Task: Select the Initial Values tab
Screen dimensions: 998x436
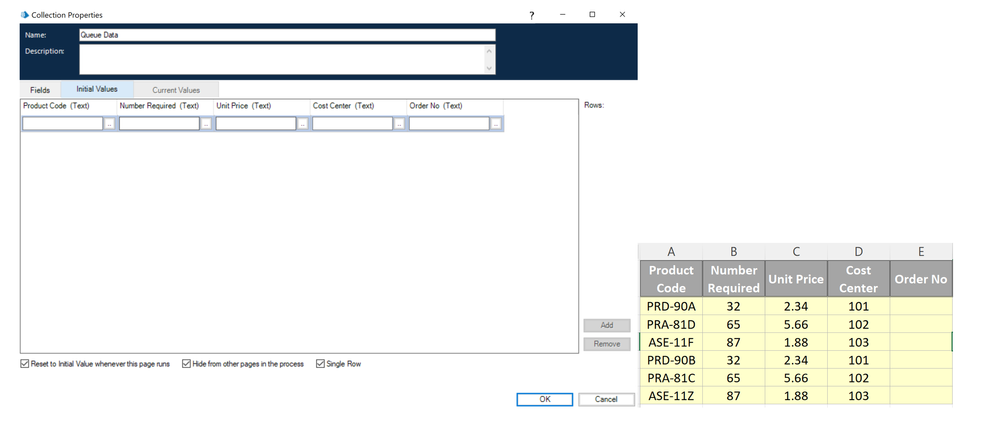Action: click(x=97, y=89)
